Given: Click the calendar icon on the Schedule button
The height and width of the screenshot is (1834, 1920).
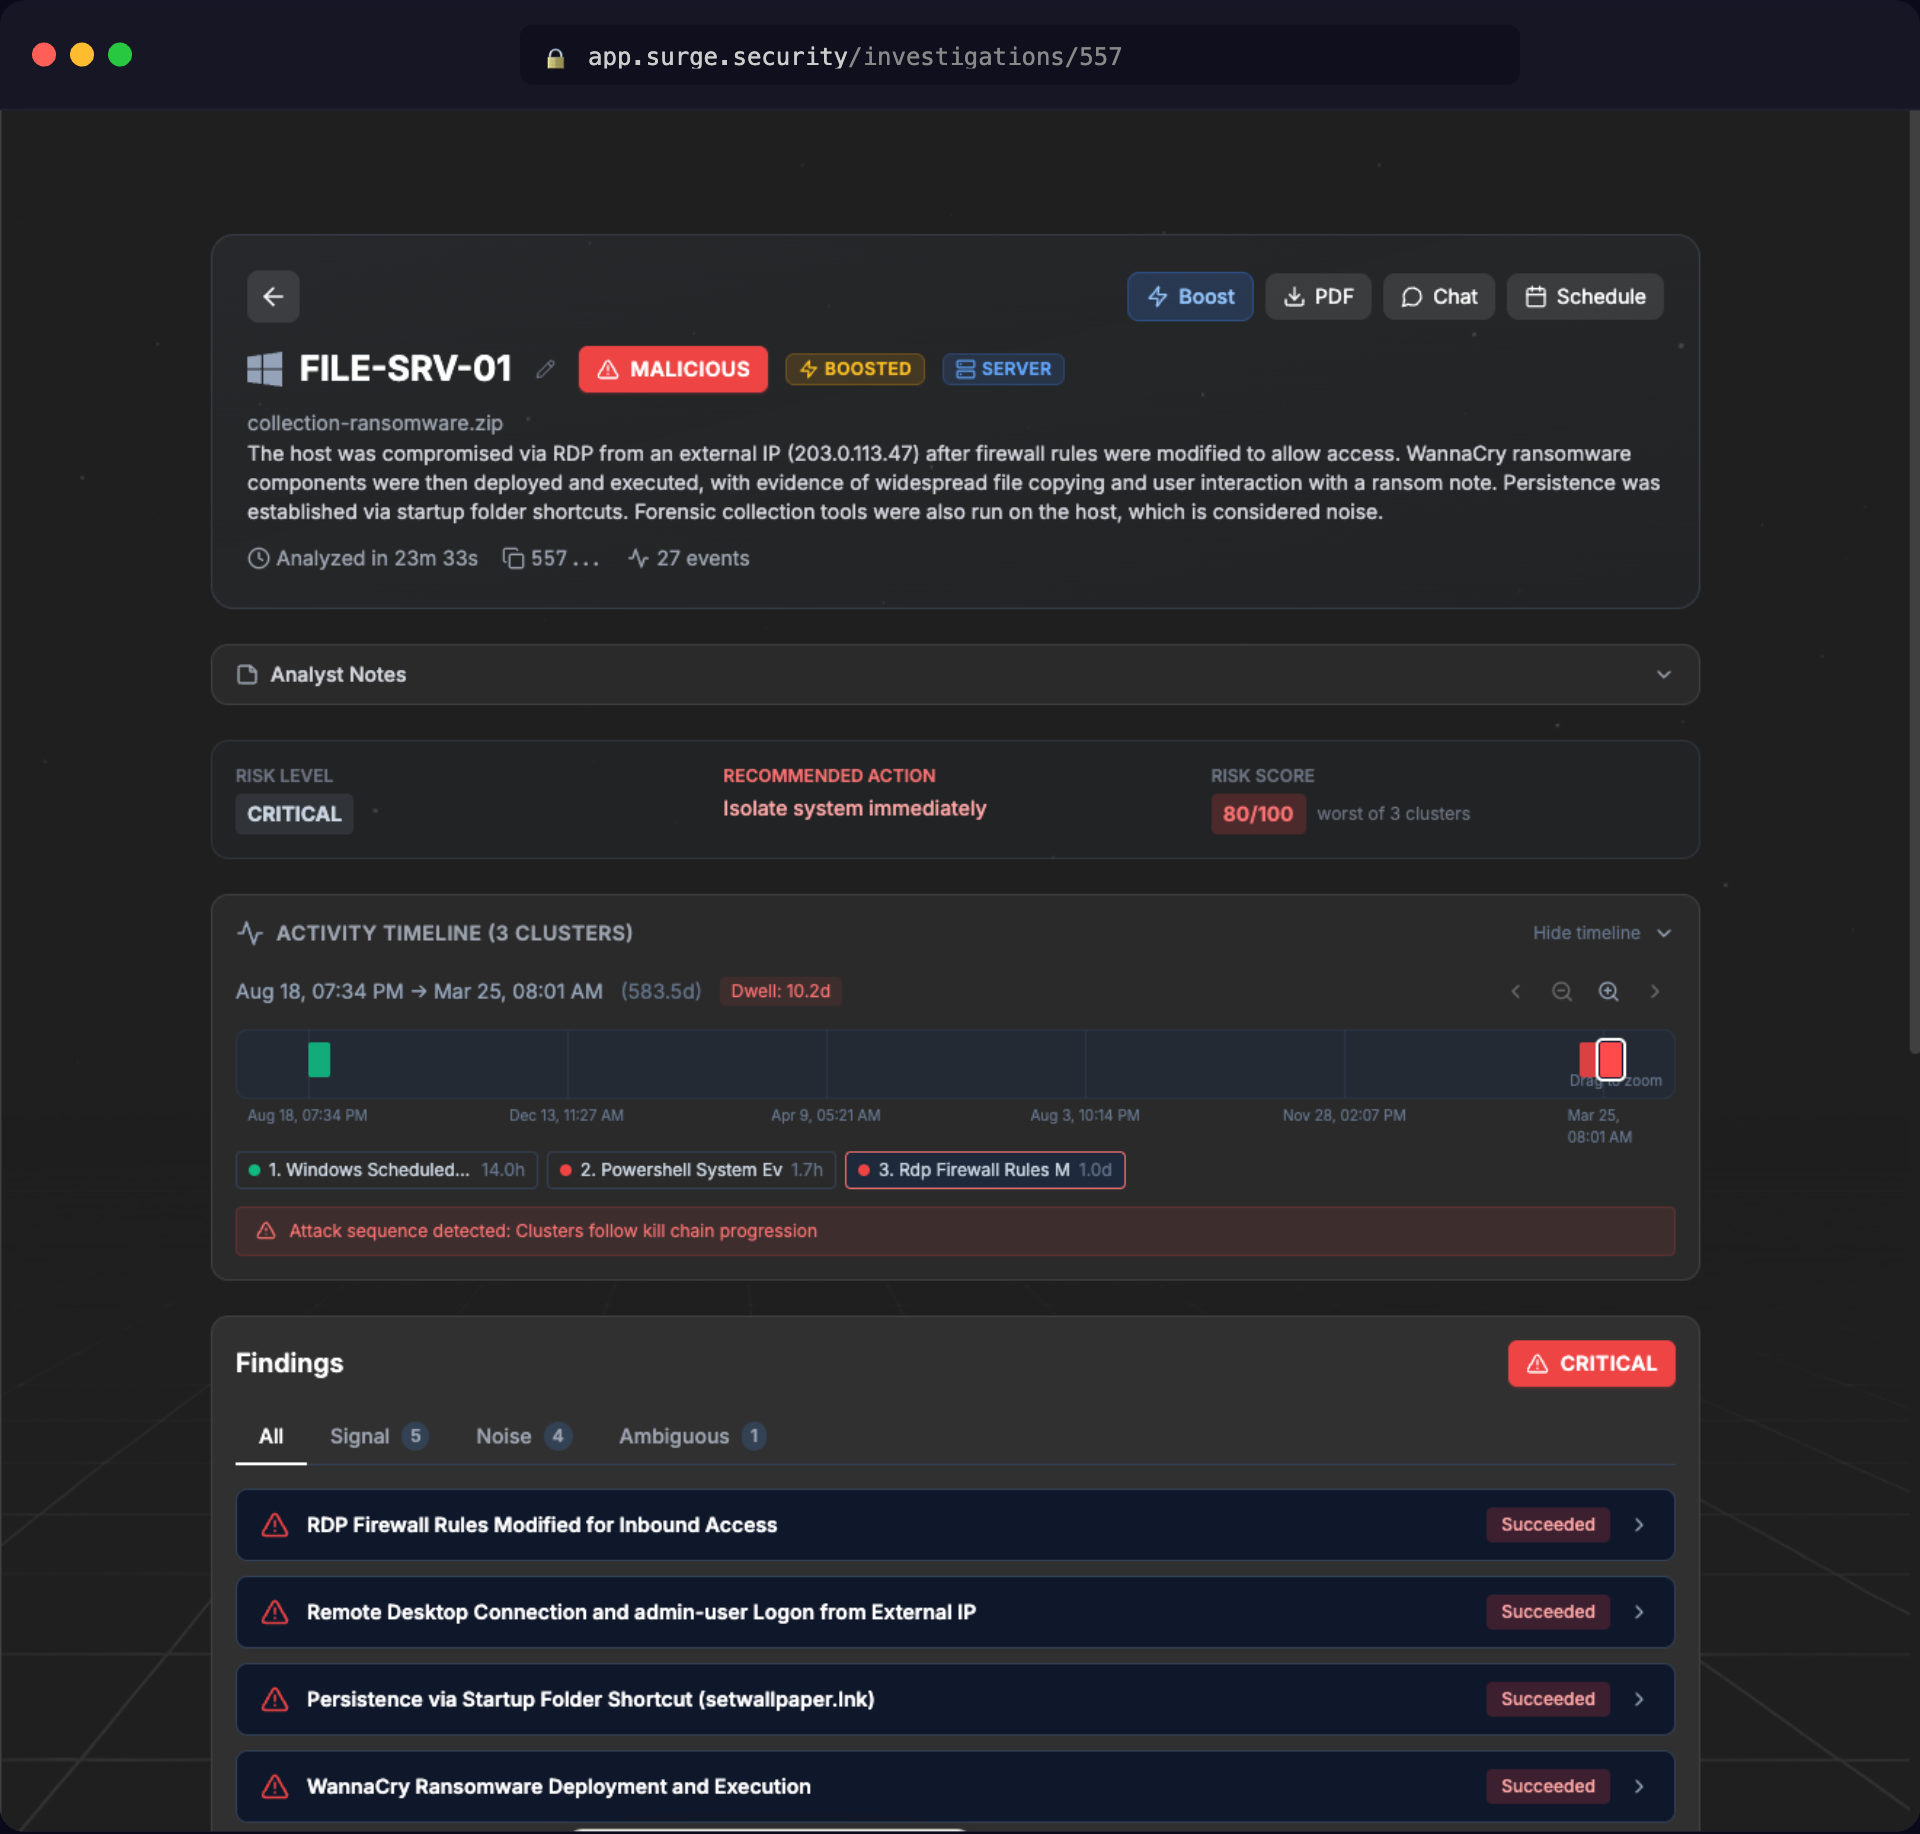Looking at the screenshot, I should (1537, 296).
